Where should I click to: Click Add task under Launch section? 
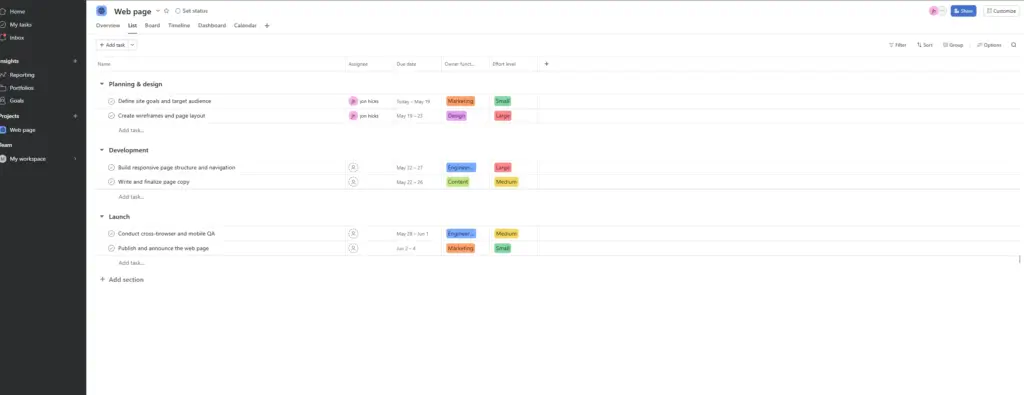(x=131, y=262)
